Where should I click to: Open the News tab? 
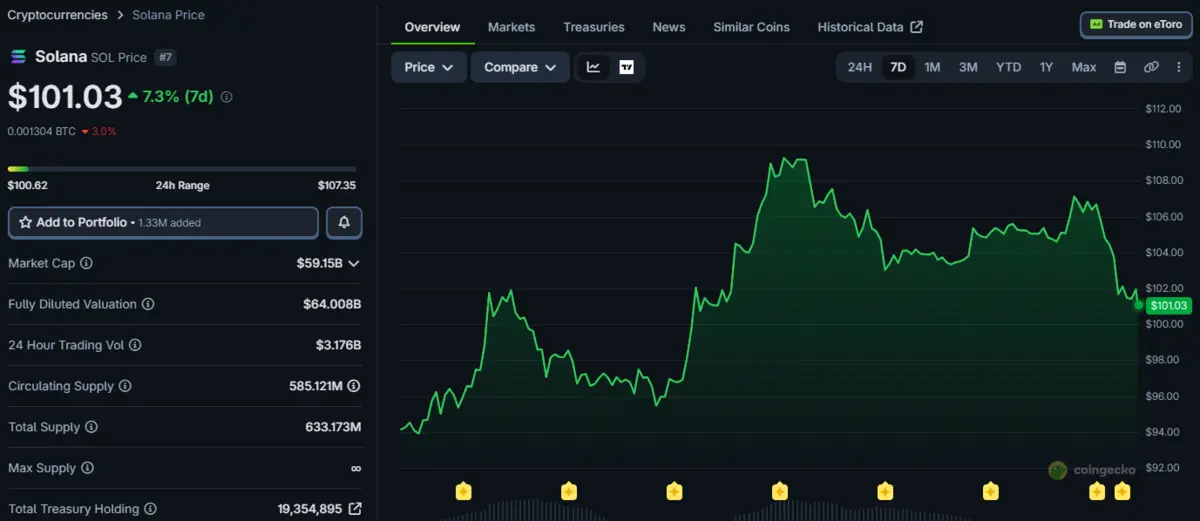[669, 27]
